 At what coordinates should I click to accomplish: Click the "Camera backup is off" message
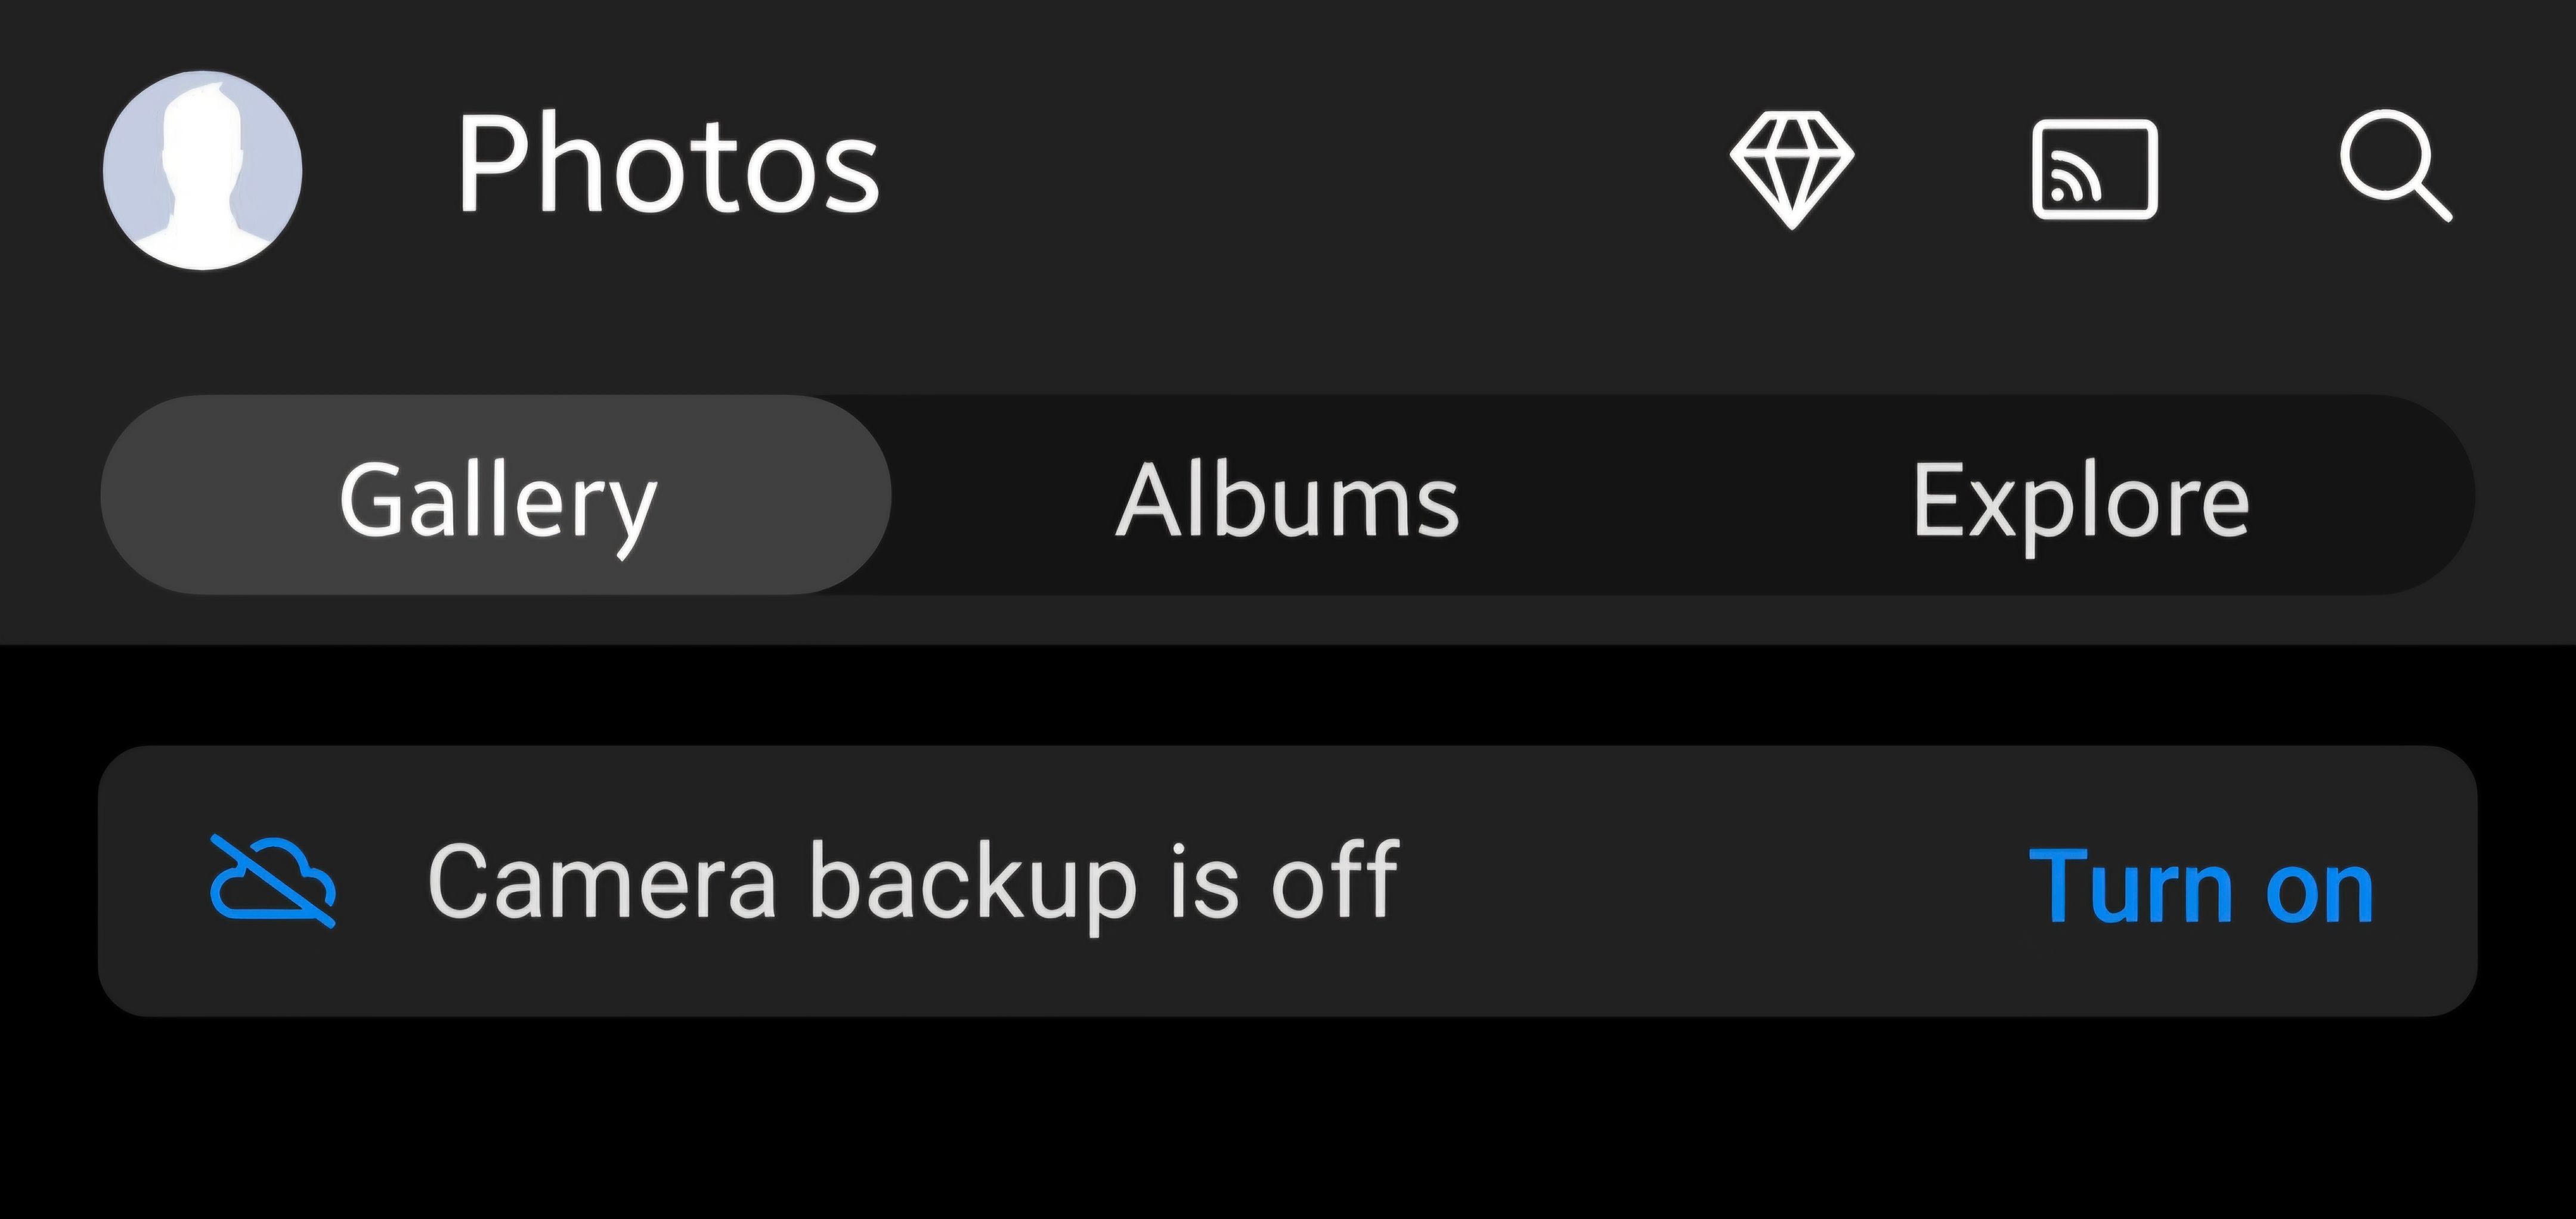point(913,882)
